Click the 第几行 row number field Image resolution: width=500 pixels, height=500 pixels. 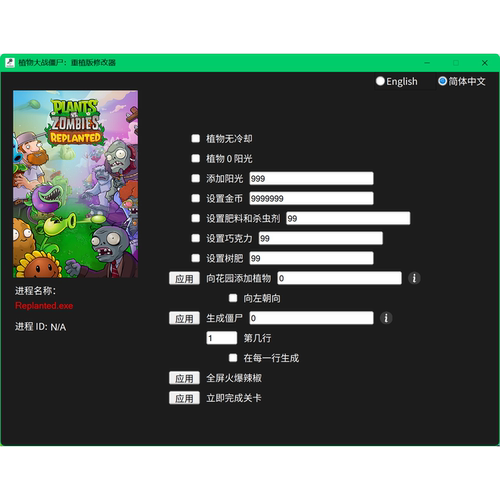click(222, 338)
